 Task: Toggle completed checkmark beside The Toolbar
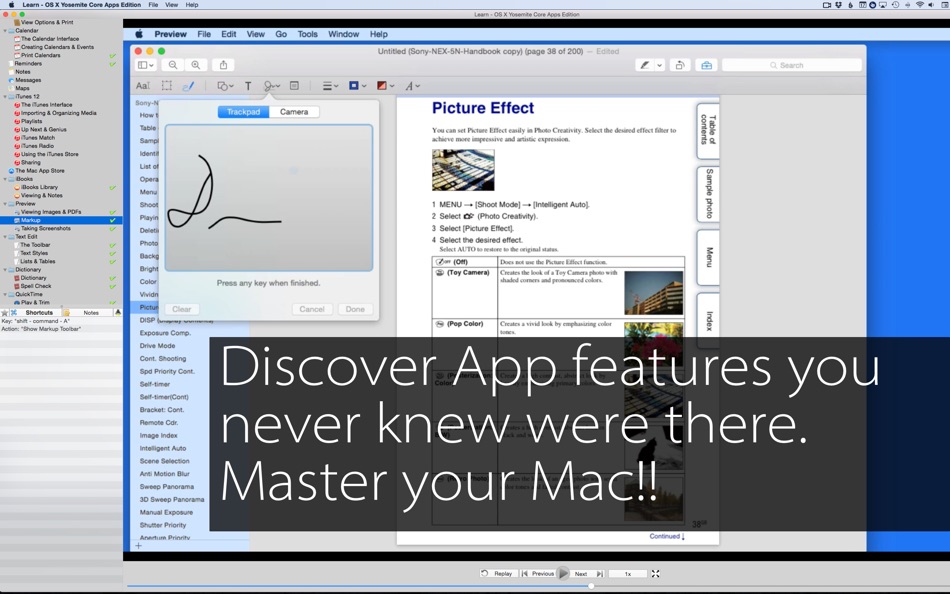113,245
